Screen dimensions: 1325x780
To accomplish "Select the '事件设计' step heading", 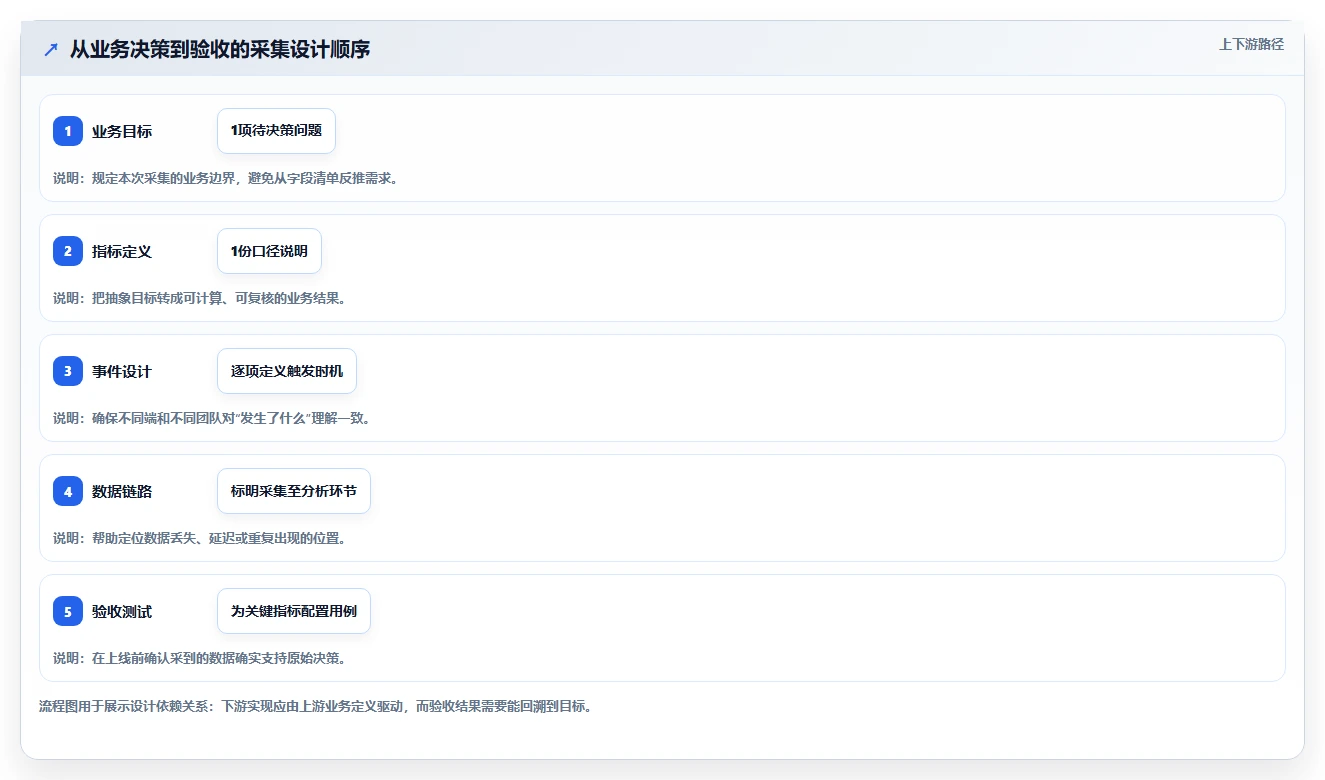I will click(x=122, y=371).
